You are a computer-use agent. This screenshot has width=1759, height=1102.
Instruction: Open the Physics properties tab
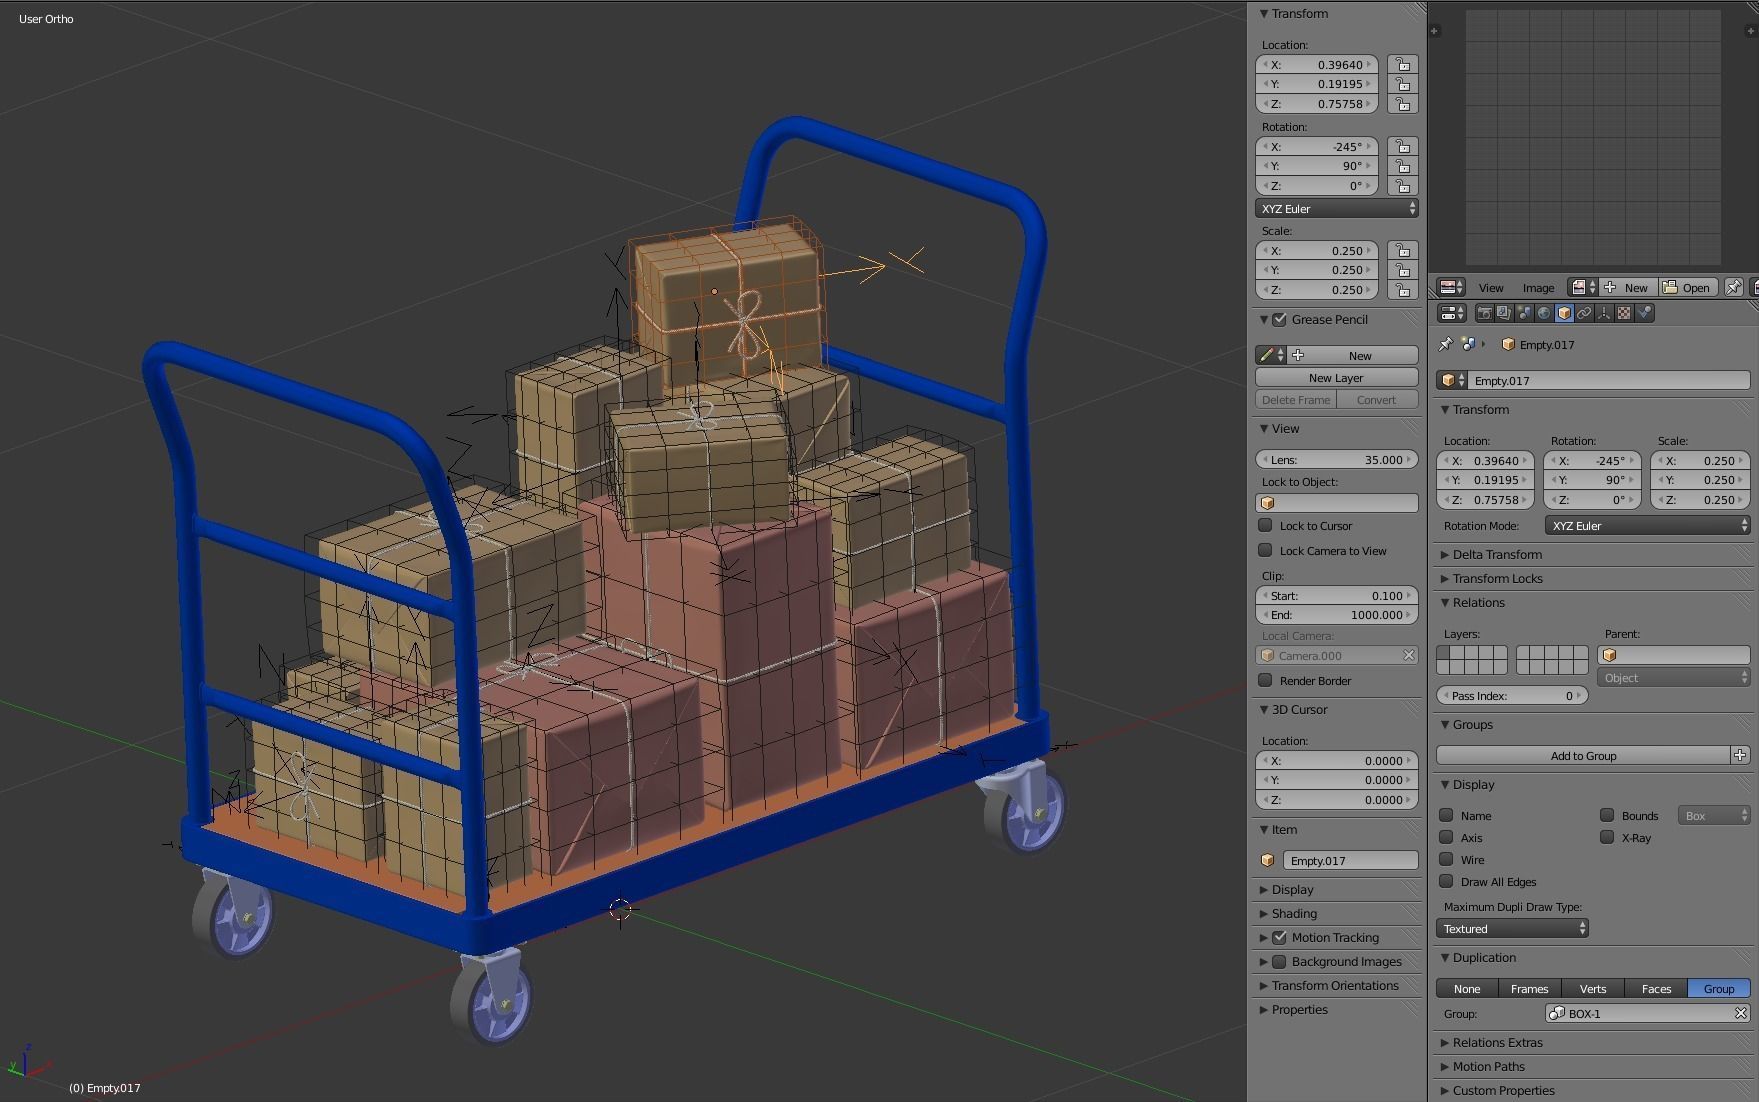click(1644, 313)
